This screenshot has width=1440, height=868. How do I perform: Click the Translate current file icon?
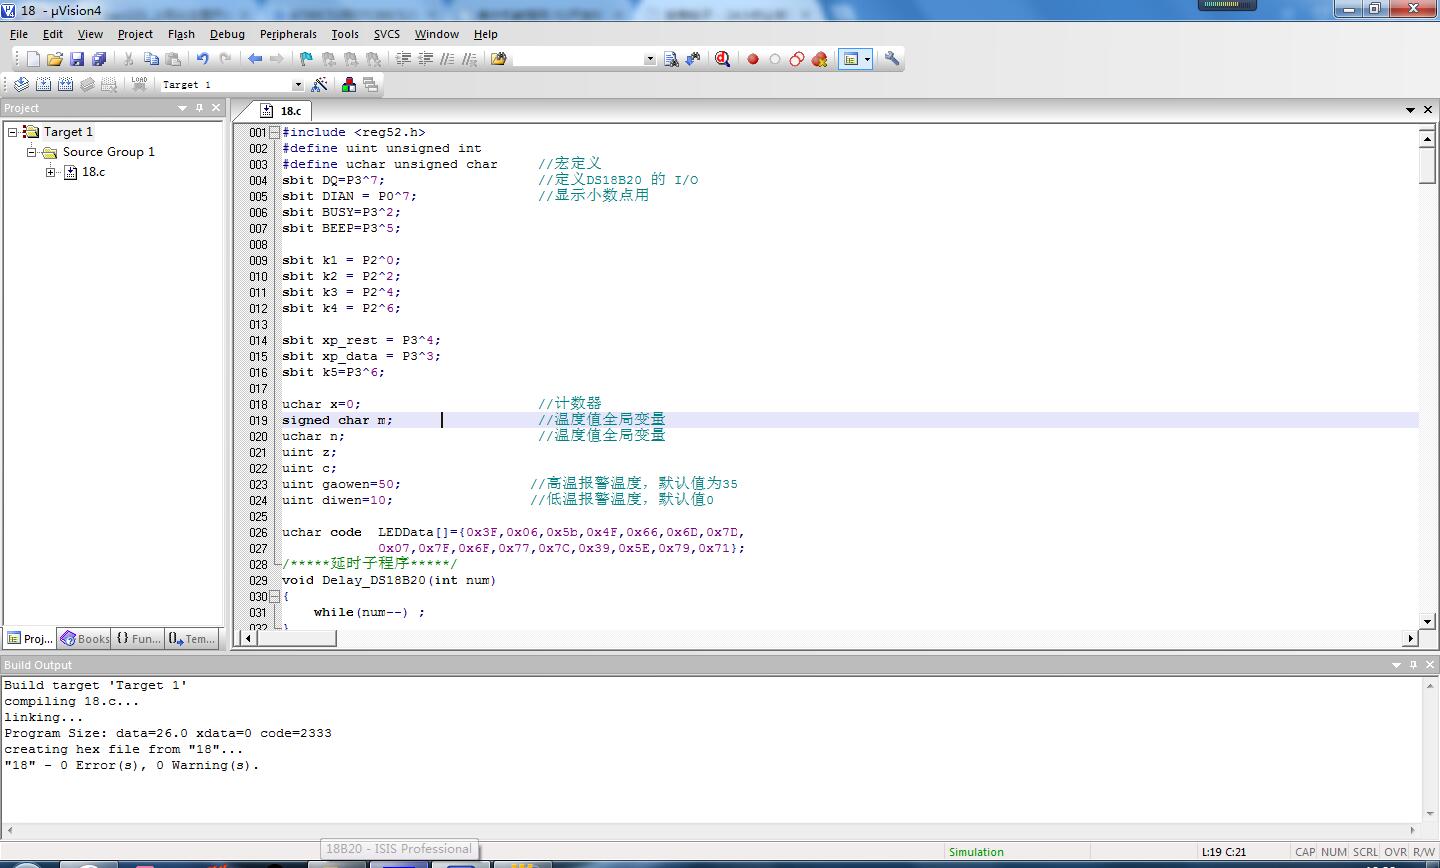tap(21, 85)
